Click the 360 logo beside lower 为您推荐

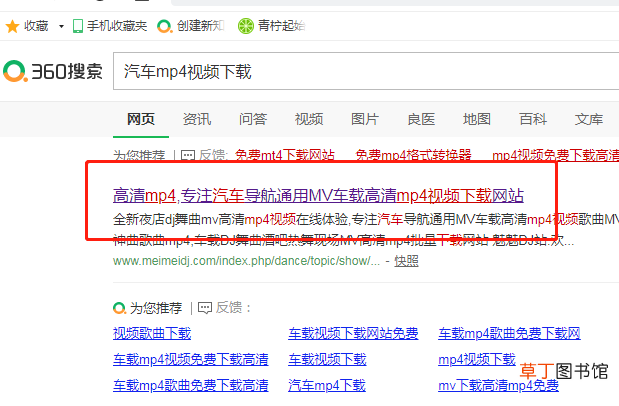click(119, 308)
